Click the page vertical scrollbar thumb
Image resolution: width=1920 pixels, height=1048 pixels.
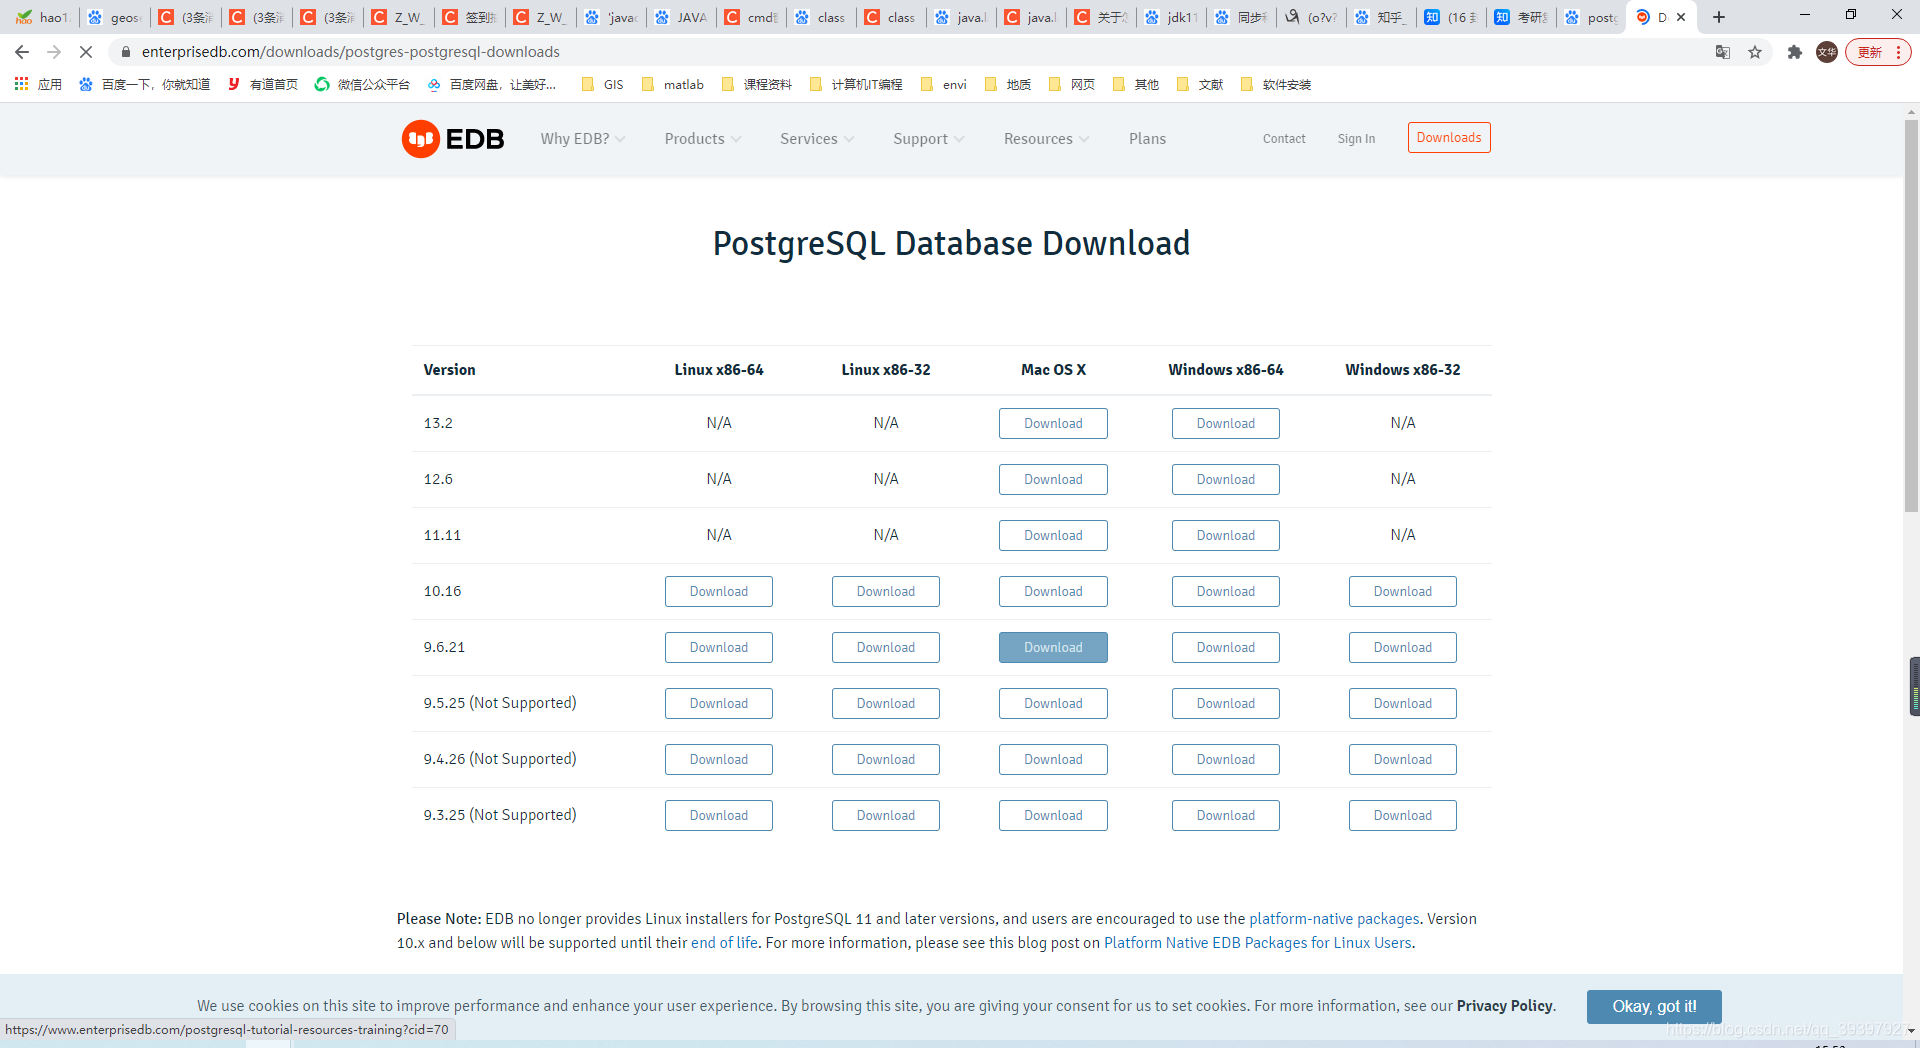pyautogui.click(x=1911, y=315)
